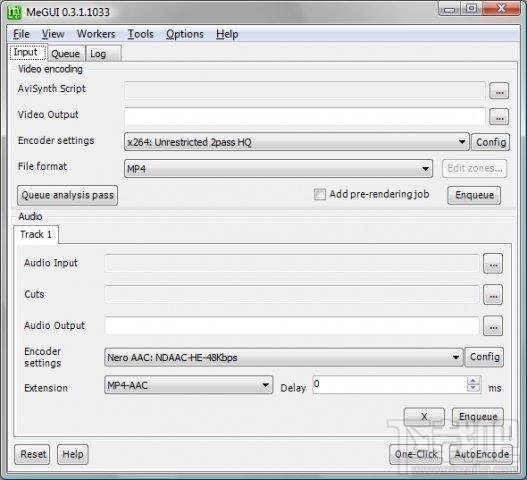
Task: Open the Workers menu
Action: [x=96, y=34]
